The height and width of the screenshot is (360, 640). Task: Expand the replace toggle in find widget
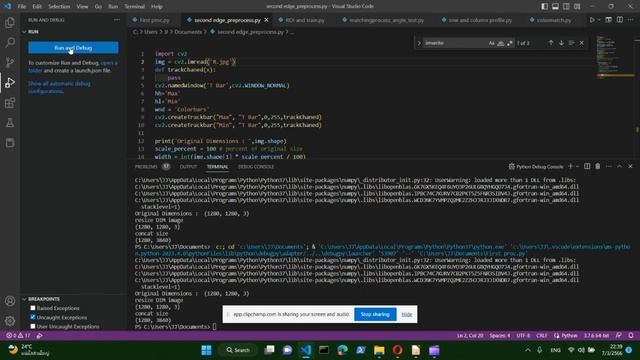[x=419, y=43]
